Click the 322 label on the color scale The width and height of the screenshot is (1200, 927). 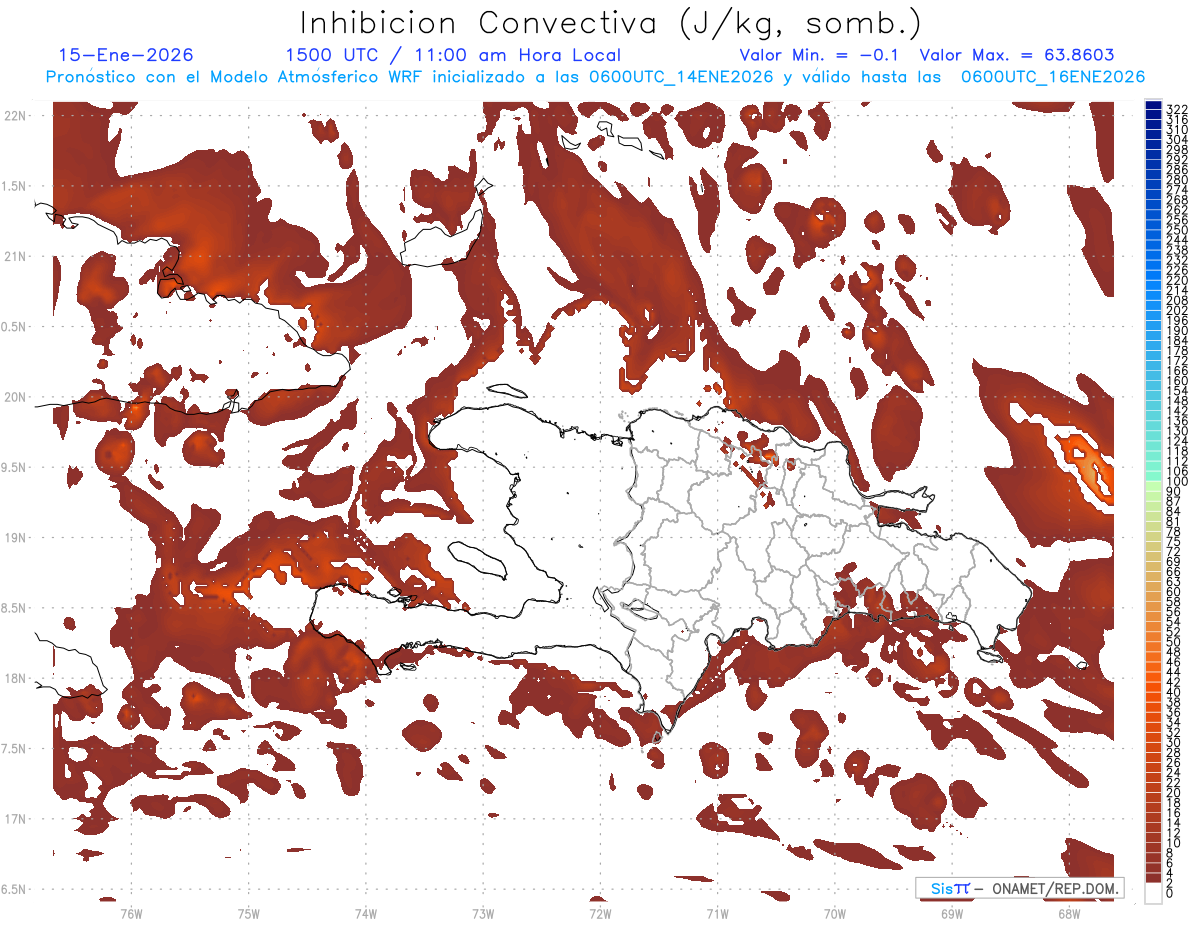[1177, 108]
